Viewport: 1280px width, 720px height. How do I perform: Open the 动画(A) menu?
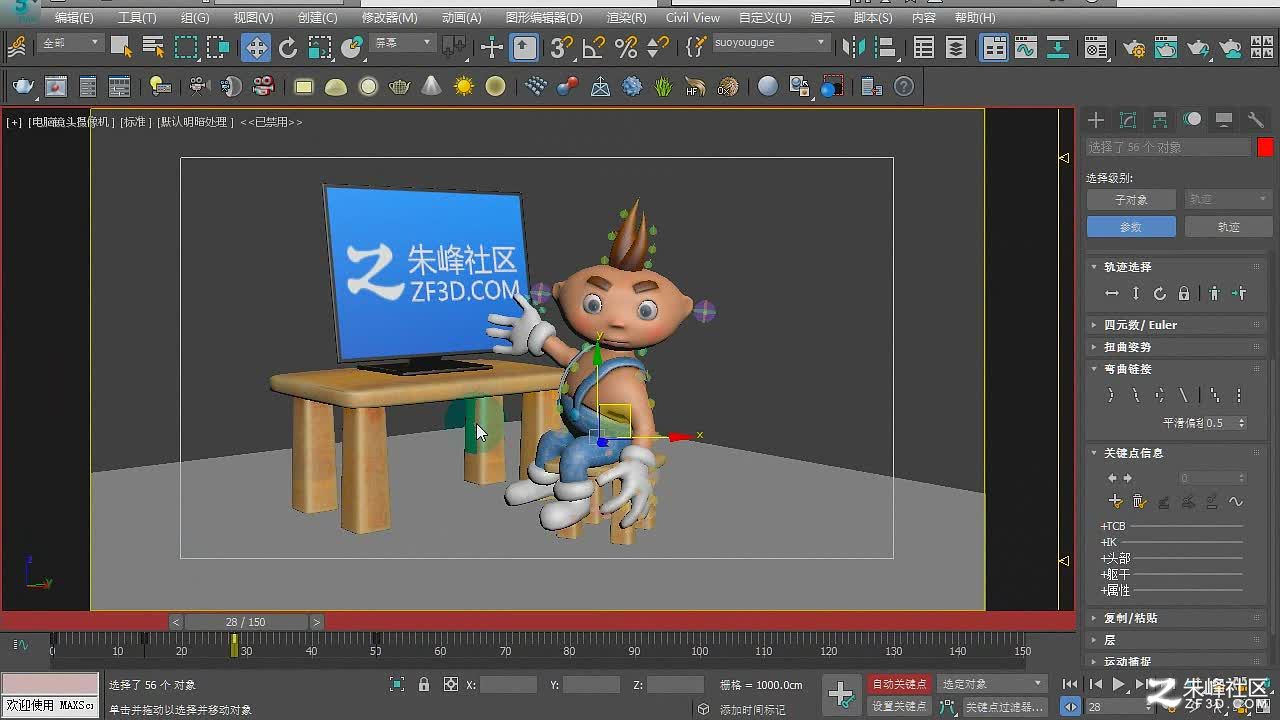coord(461,17)
